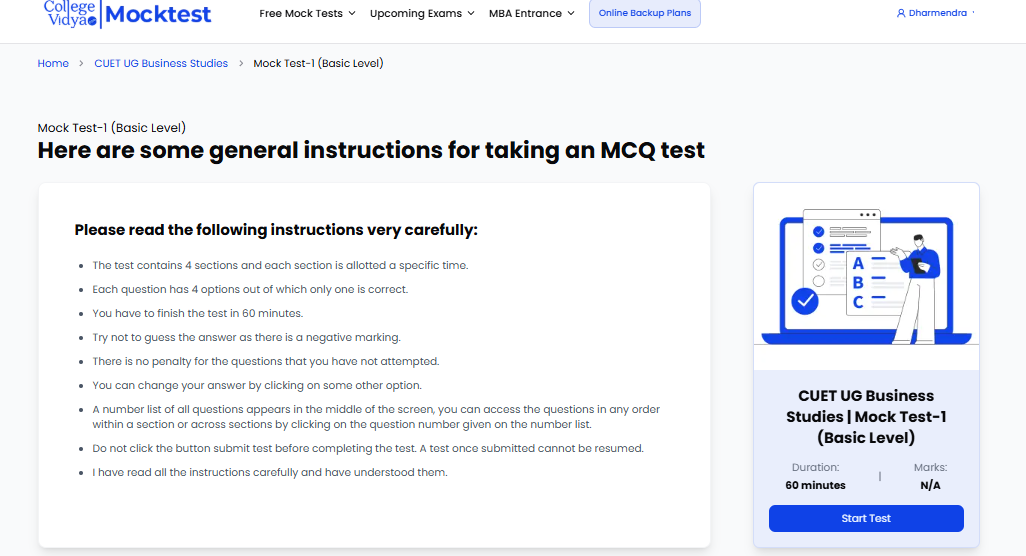Click the breadcrumb chevron right after Home
Viewport: 1026px width, 556px height.
[x=82, y=64]
